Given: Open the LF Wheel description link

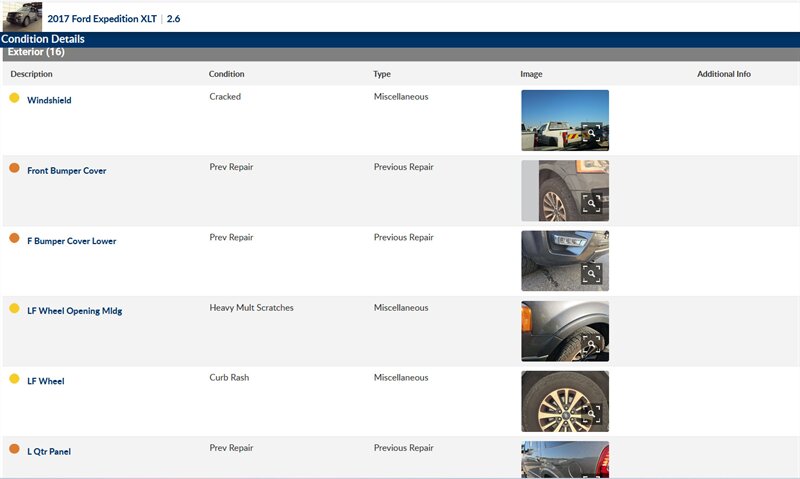Looking at the screenshot, I should (x=45, y=381).
